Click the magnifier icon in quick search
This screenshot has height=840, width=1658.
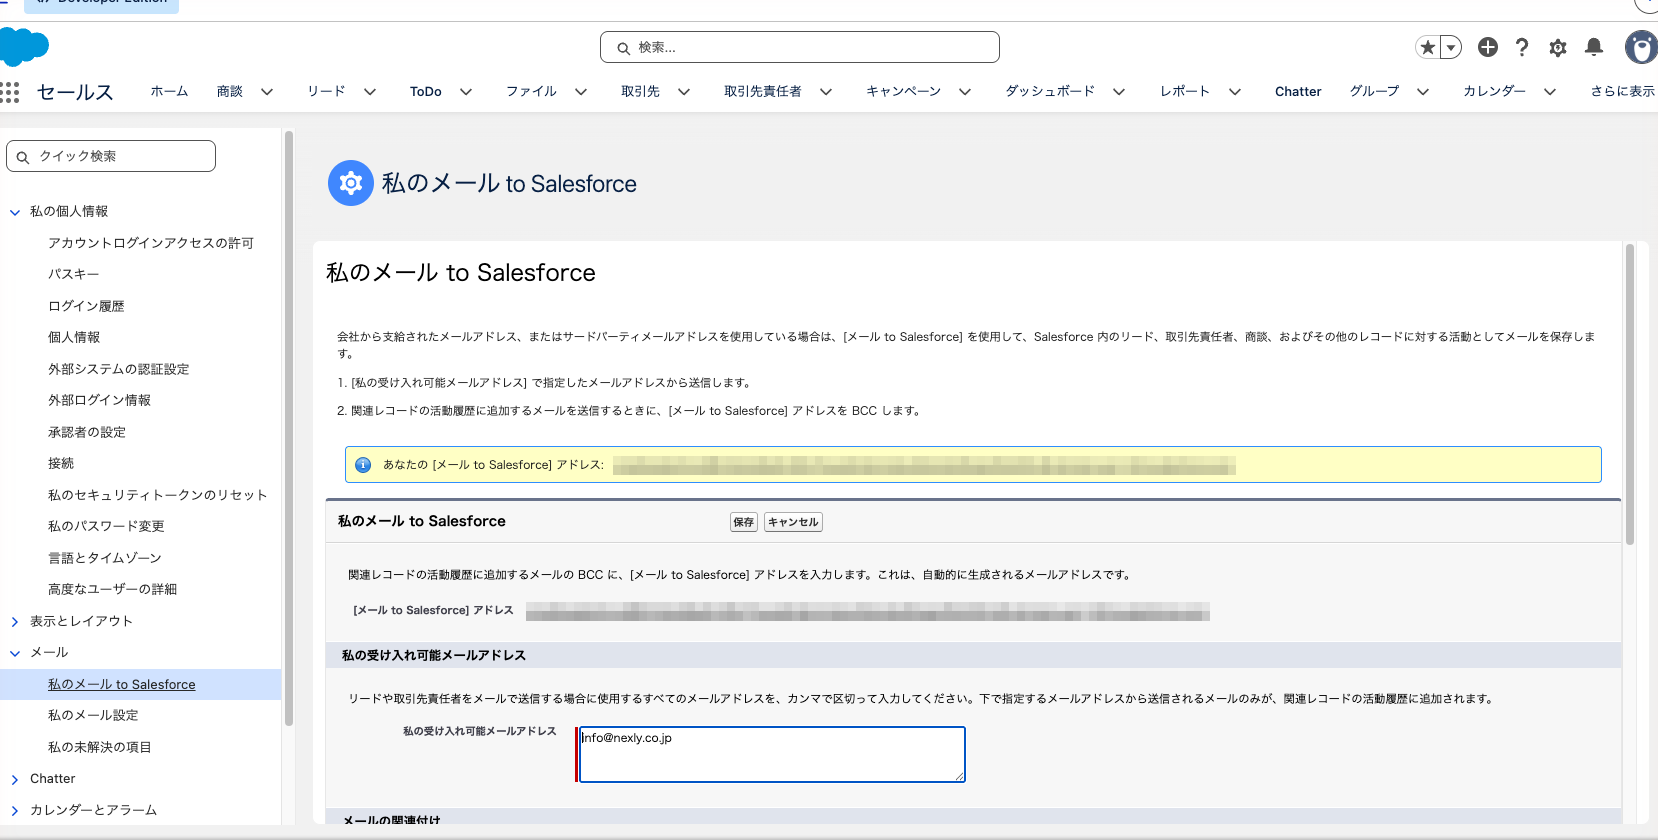[x=23, y=157]
